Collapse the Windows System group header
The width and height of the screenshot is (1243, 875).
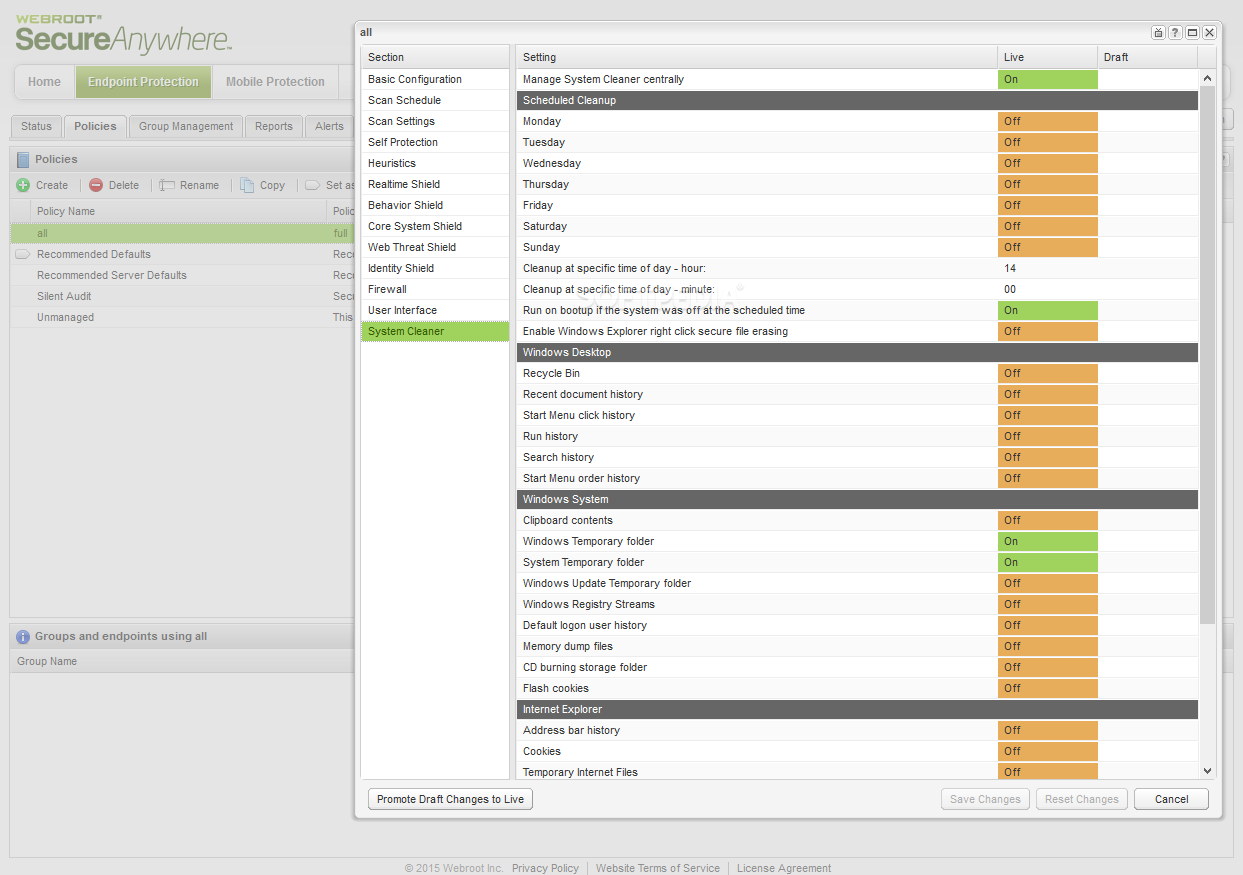coord(857,499)
